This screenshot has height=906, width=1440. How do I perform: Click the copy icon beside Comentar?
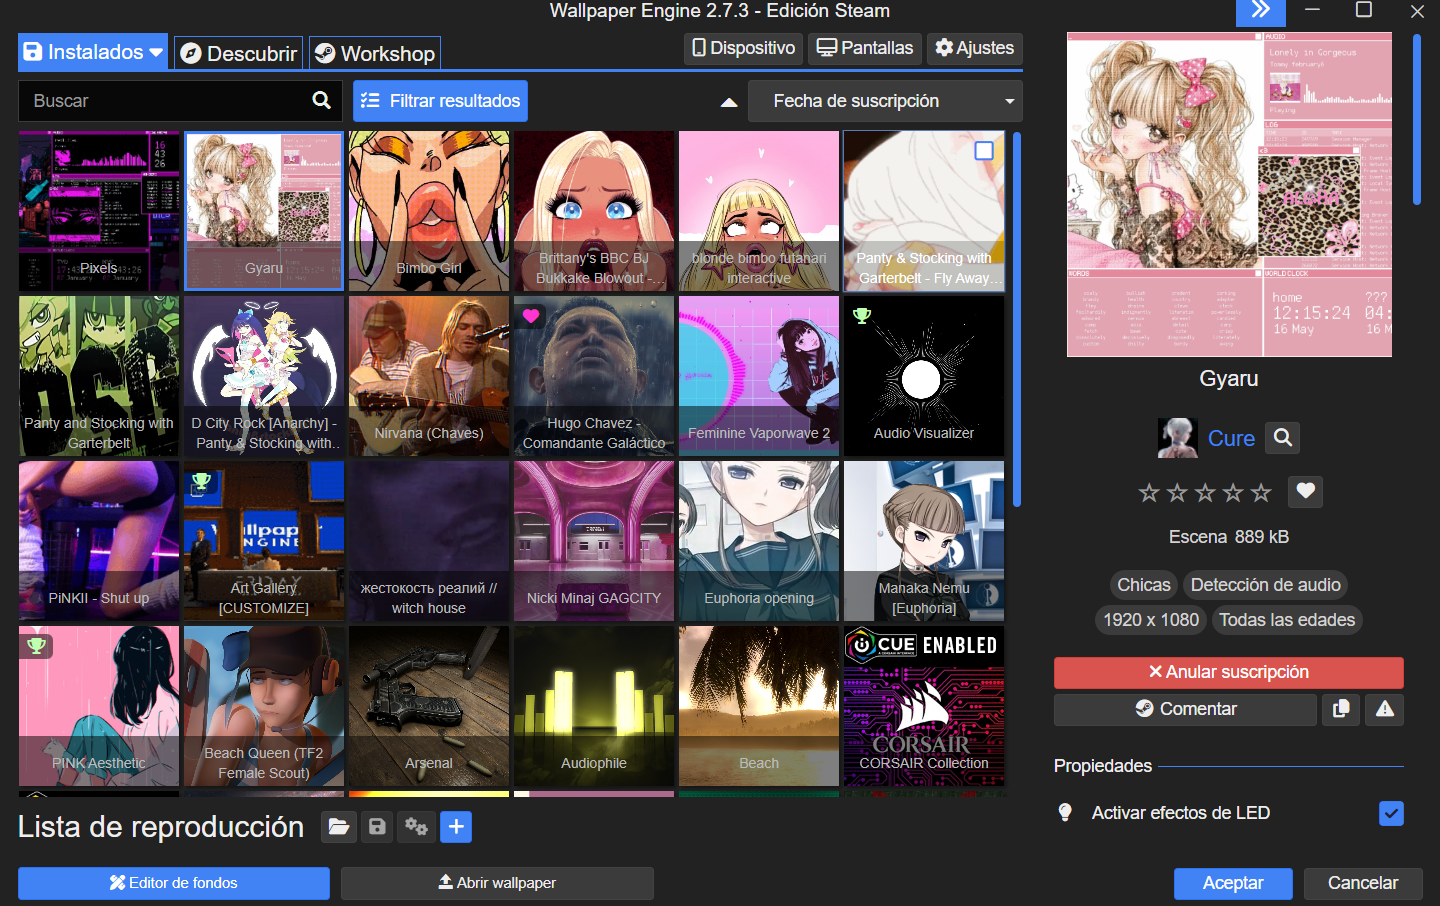1340,709
